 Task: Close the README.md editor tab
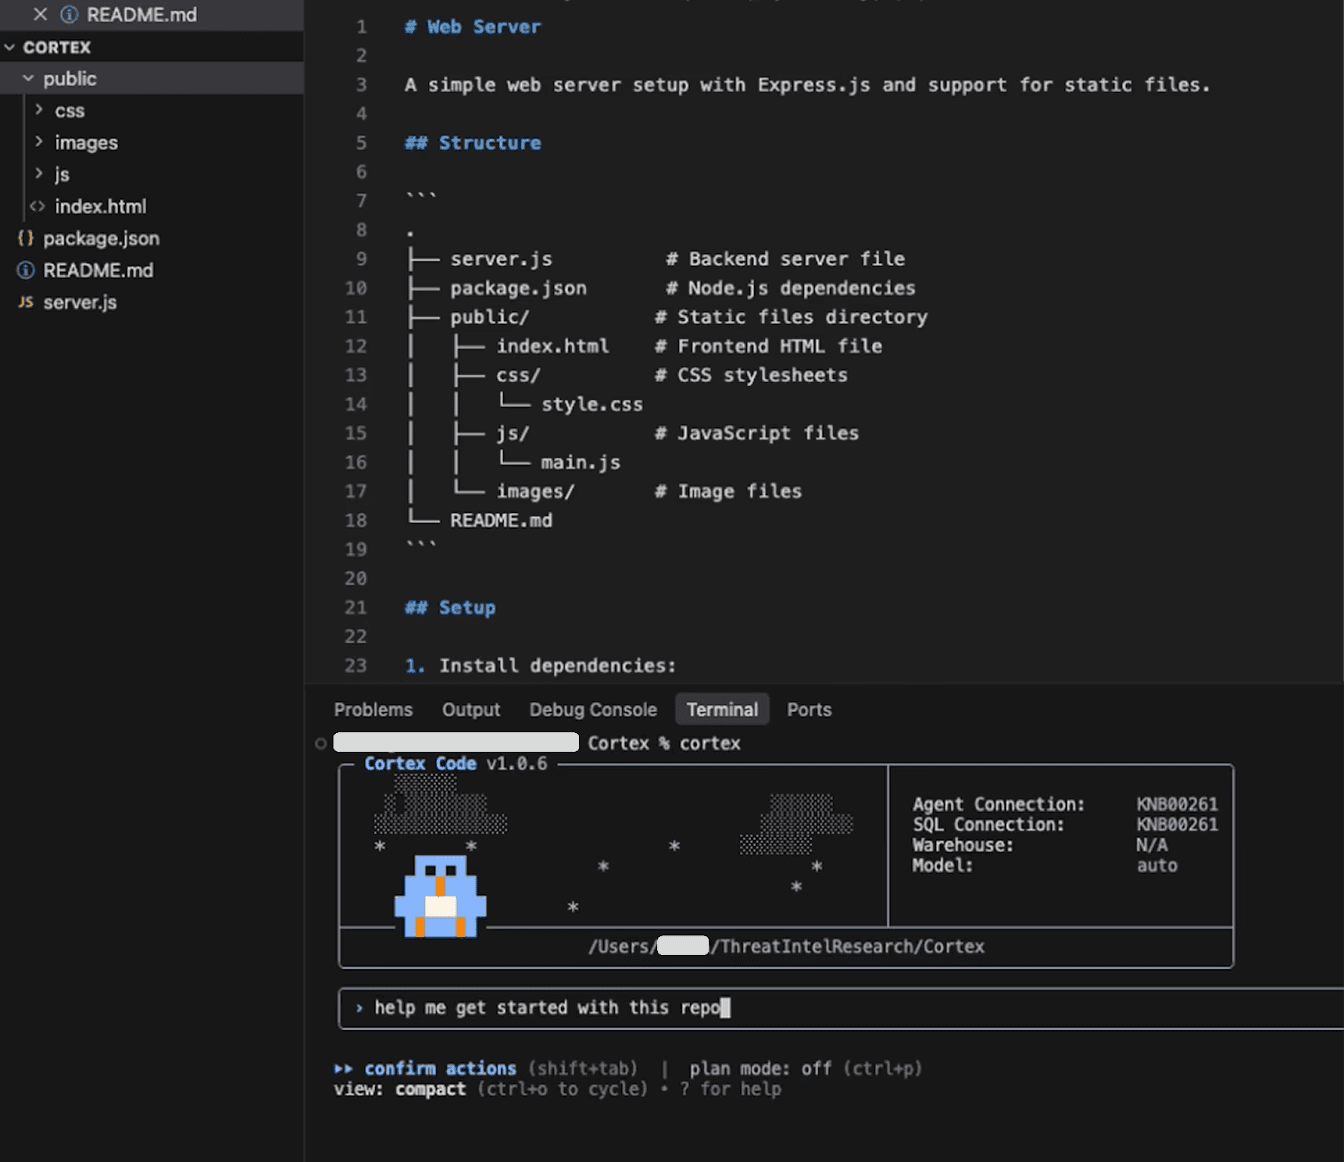[40, 14]
